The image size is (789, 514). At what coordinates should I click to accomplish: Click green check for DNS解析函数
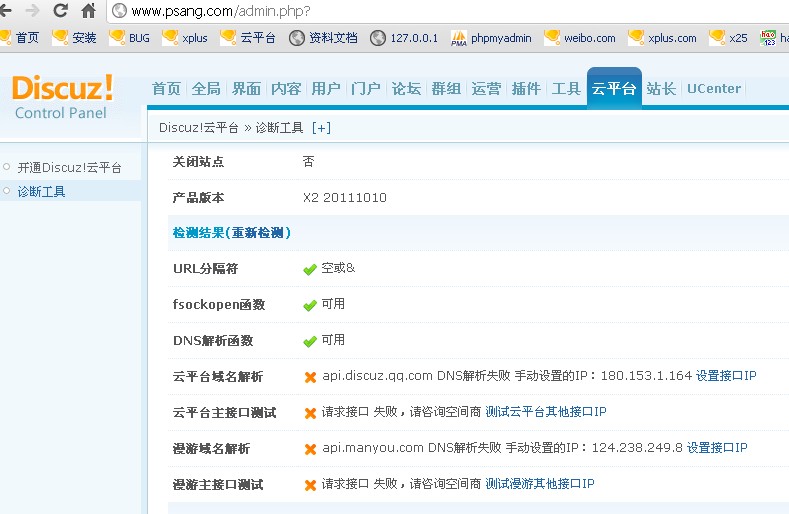[310, 341]
